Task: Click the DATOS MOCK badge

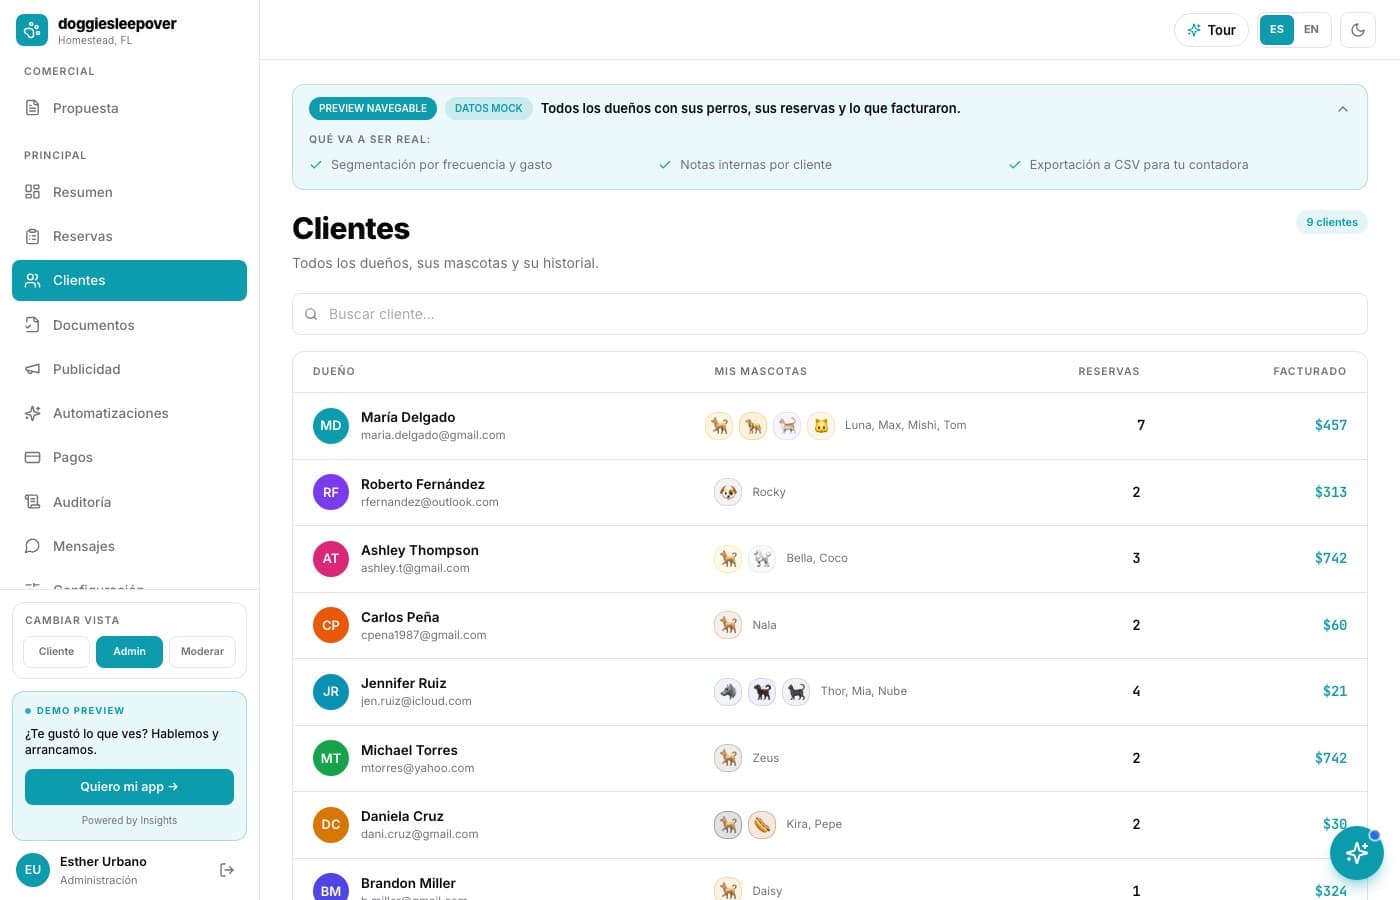Action: [x=488, y=108]
